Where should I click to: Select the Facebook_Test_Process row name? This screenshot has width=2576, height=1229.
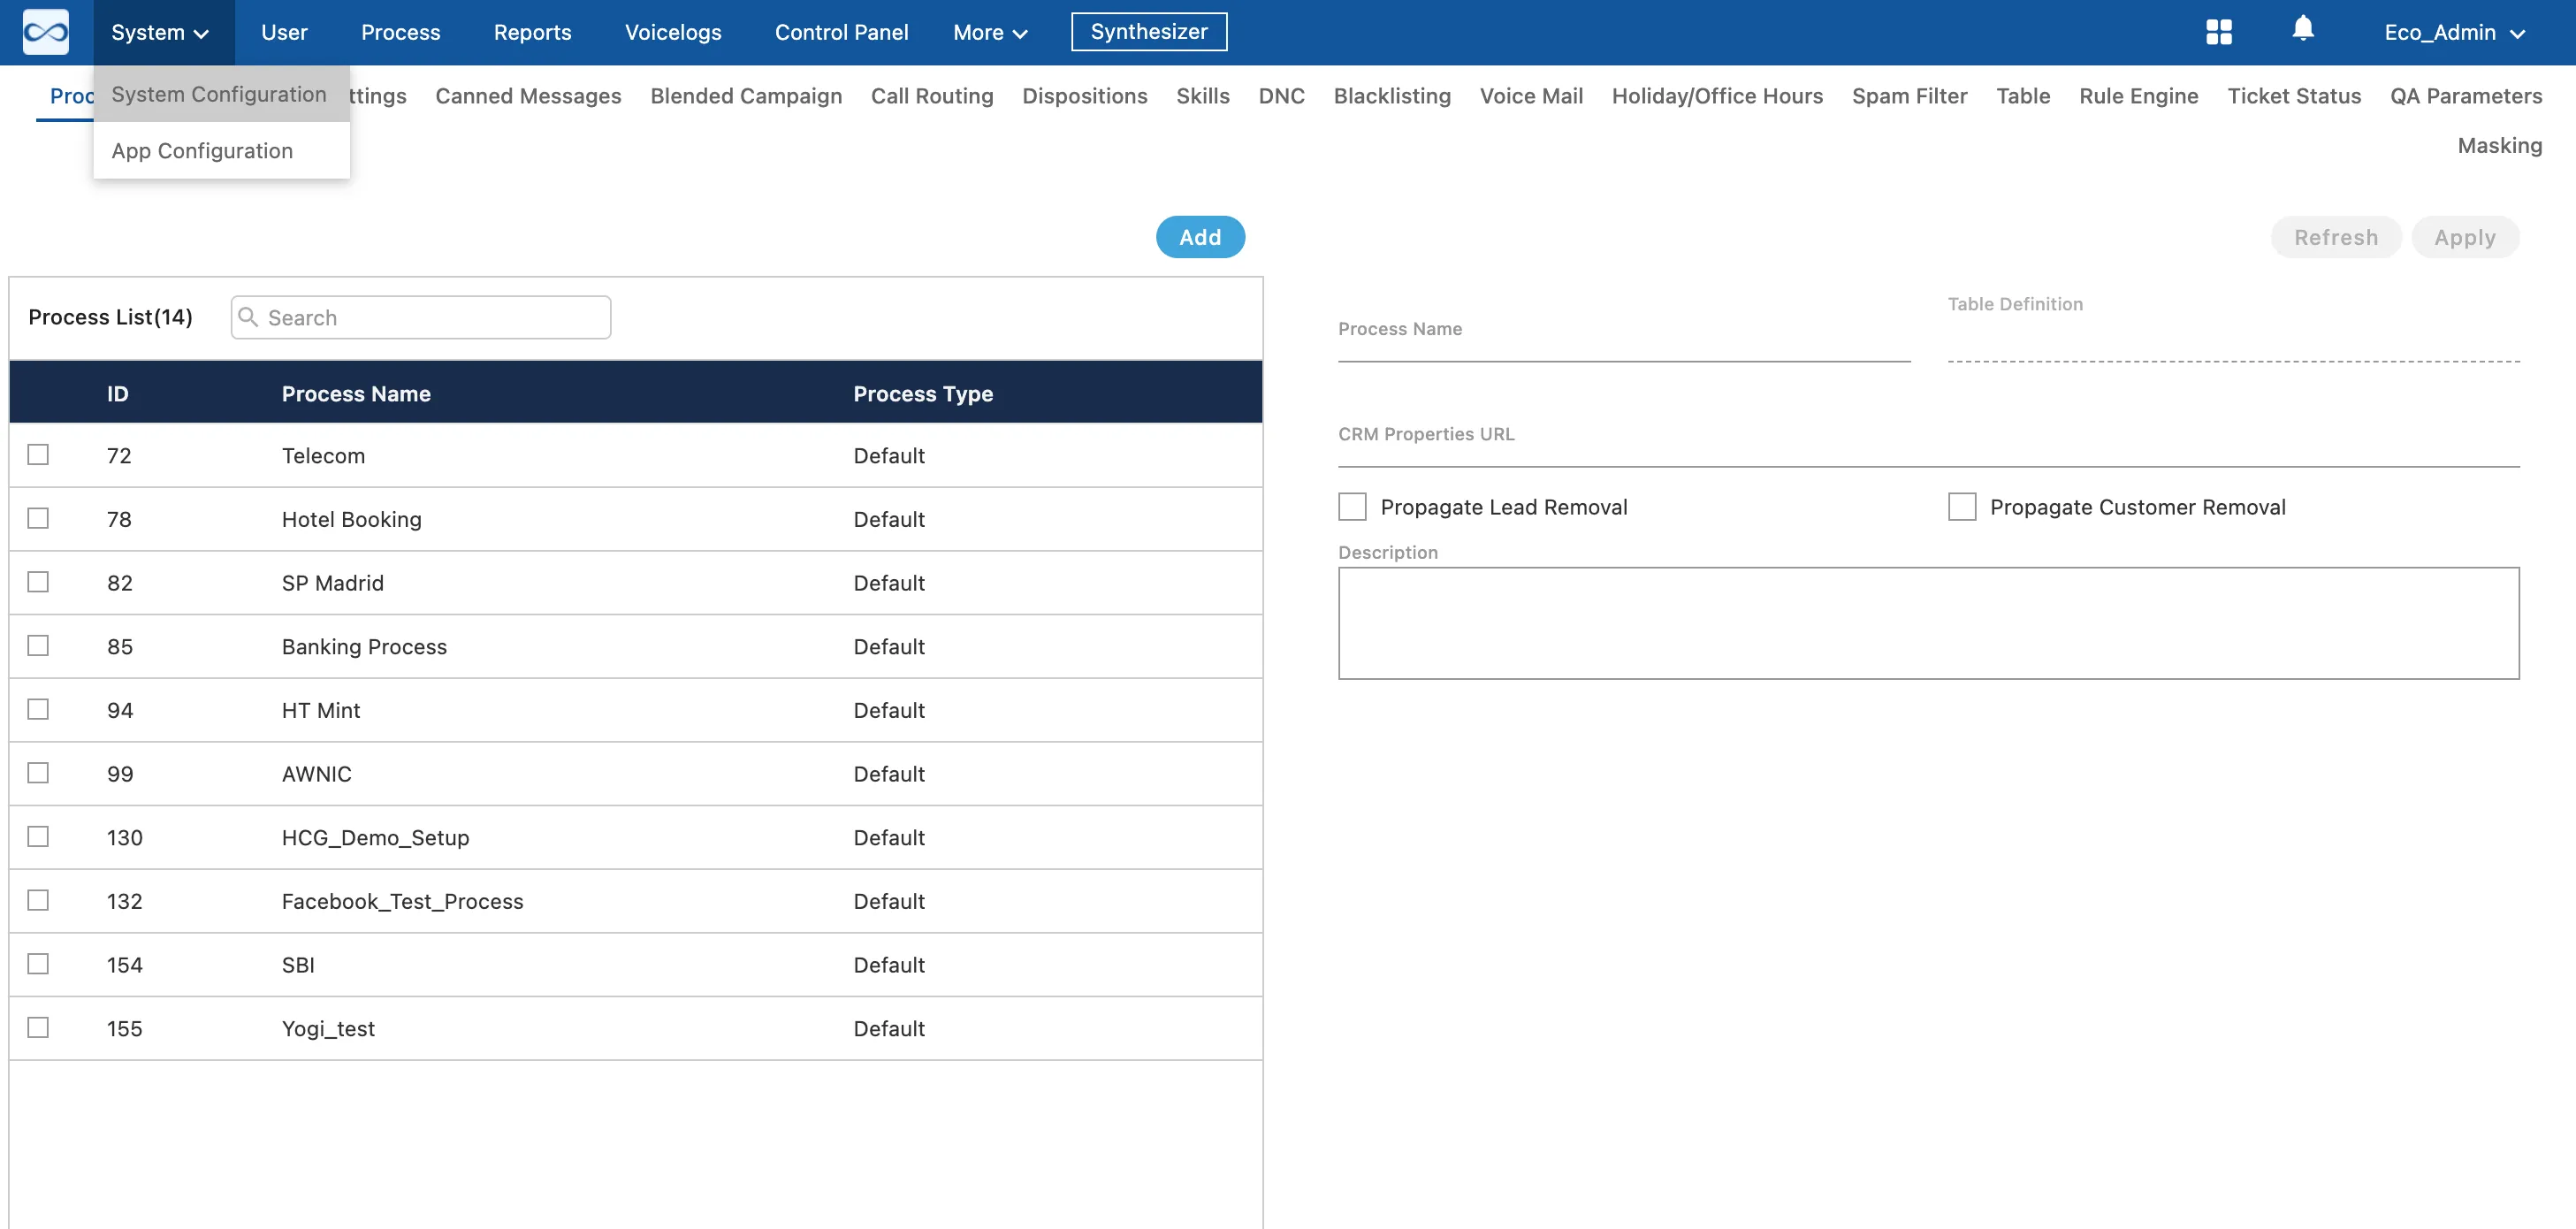402,901
